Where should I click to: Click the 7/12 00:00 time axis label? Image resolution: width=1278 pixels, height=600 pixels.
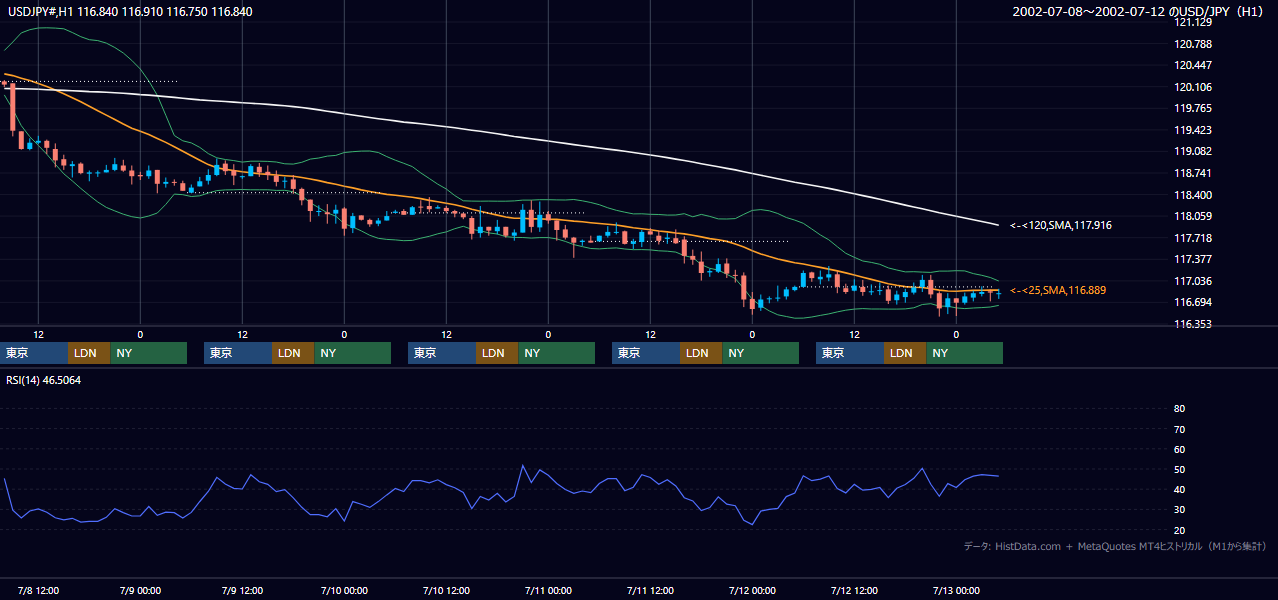tap(752, 590)
